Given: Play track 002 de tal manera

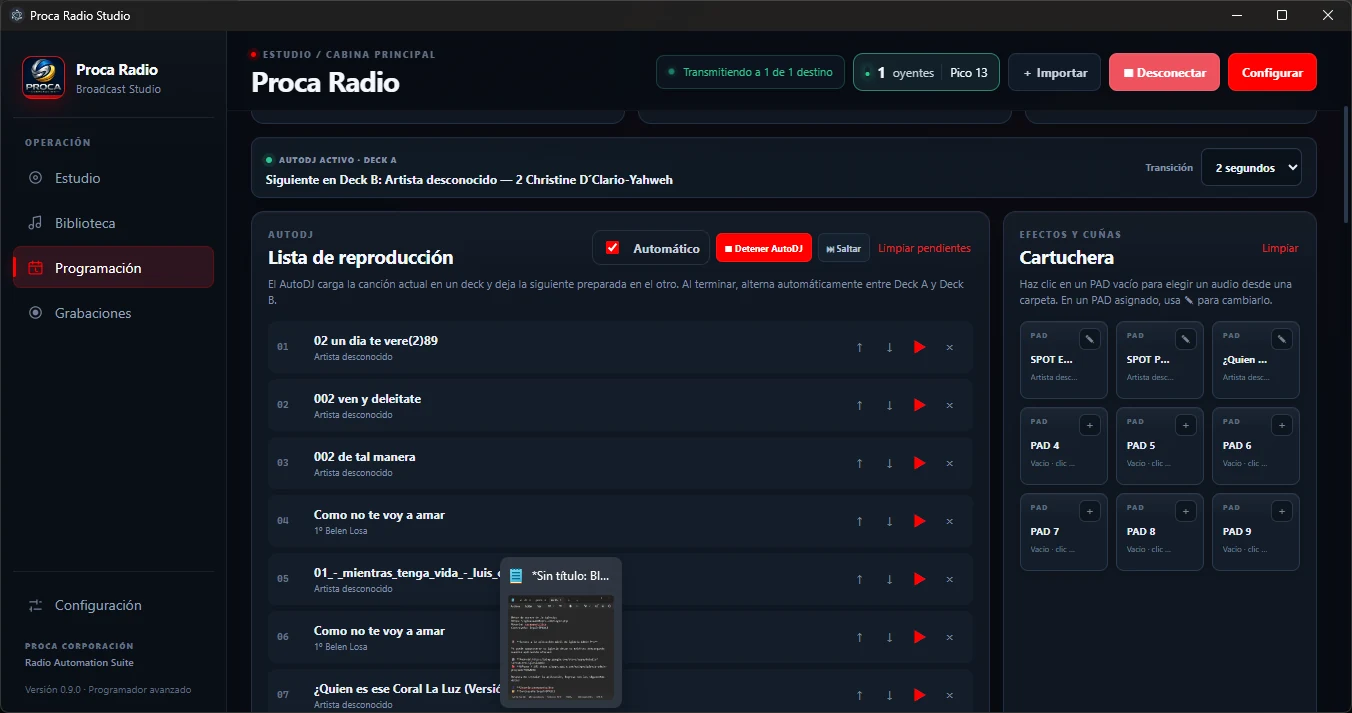Looking at the screenshot, I should click(x=919, y=463).
